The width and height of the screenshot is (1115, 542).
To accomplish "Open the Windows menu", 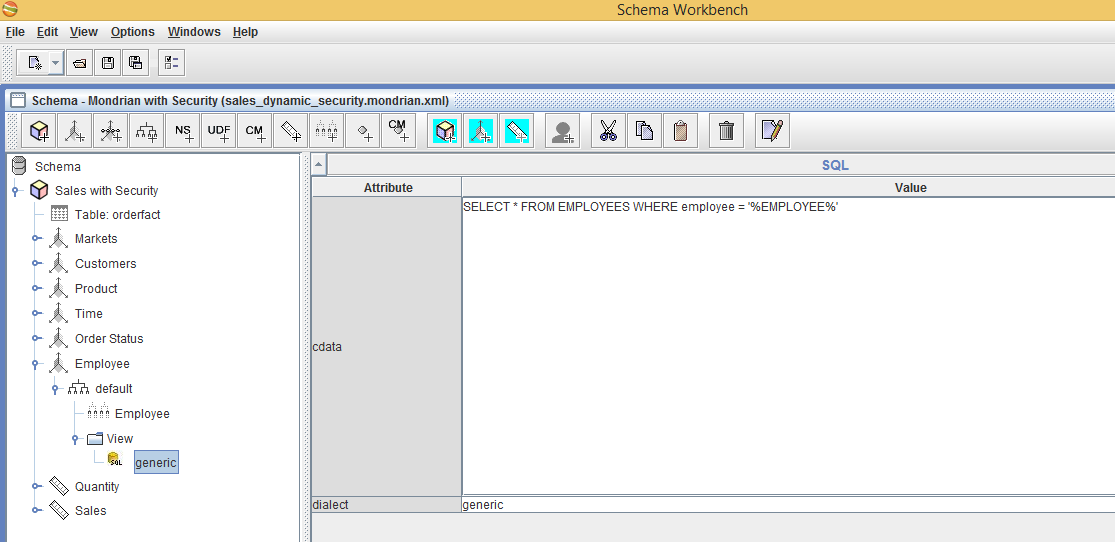I will click(x=194, y=32).
